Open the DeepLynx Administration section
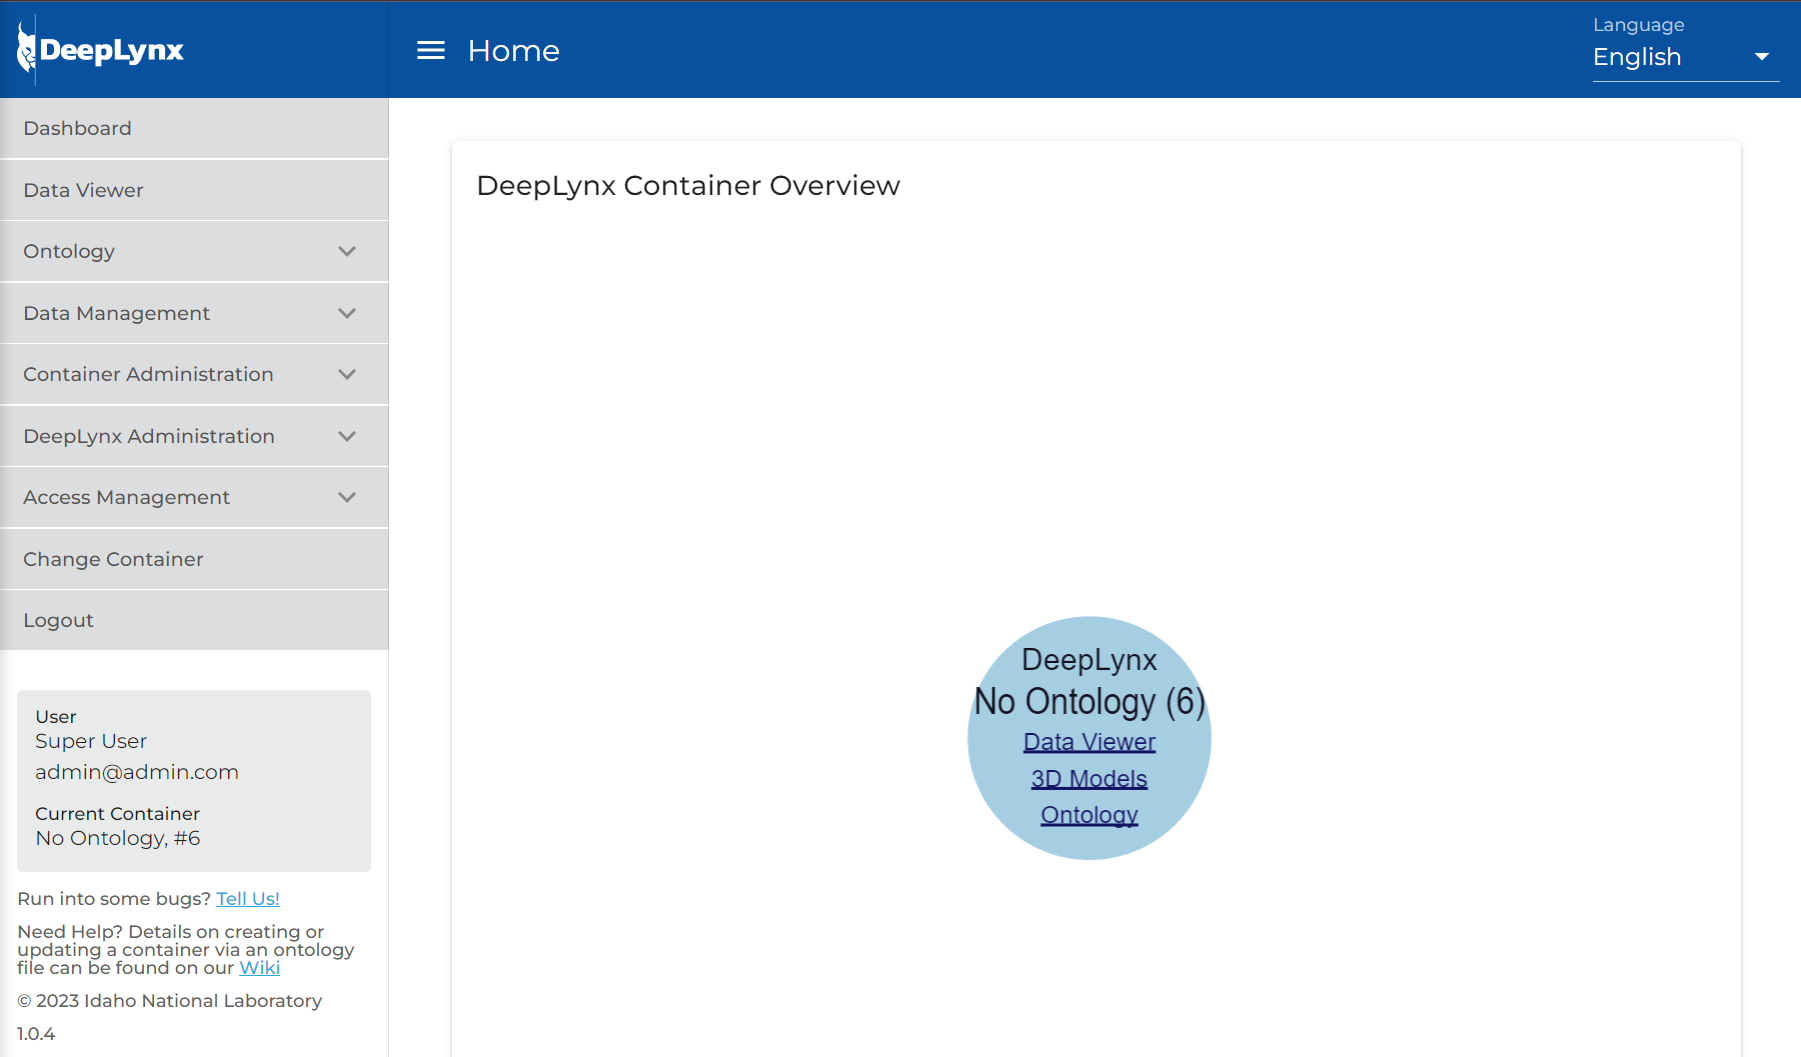1801x1057 pixels. (x=194, y=436)
